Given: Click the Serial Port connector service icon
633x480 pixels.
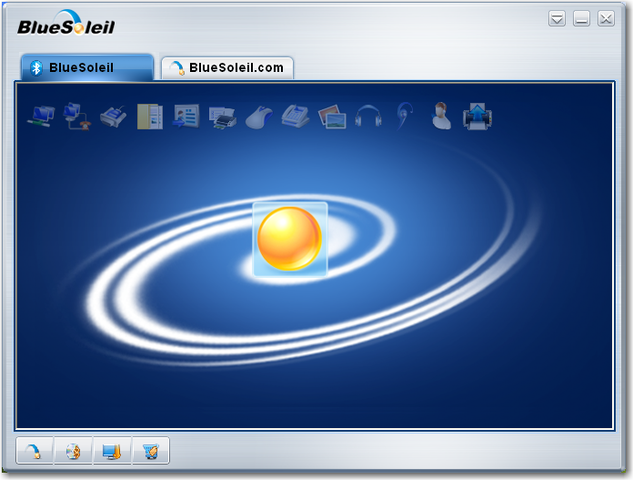Looking at the screenshot, I should (x=113, y=117).
